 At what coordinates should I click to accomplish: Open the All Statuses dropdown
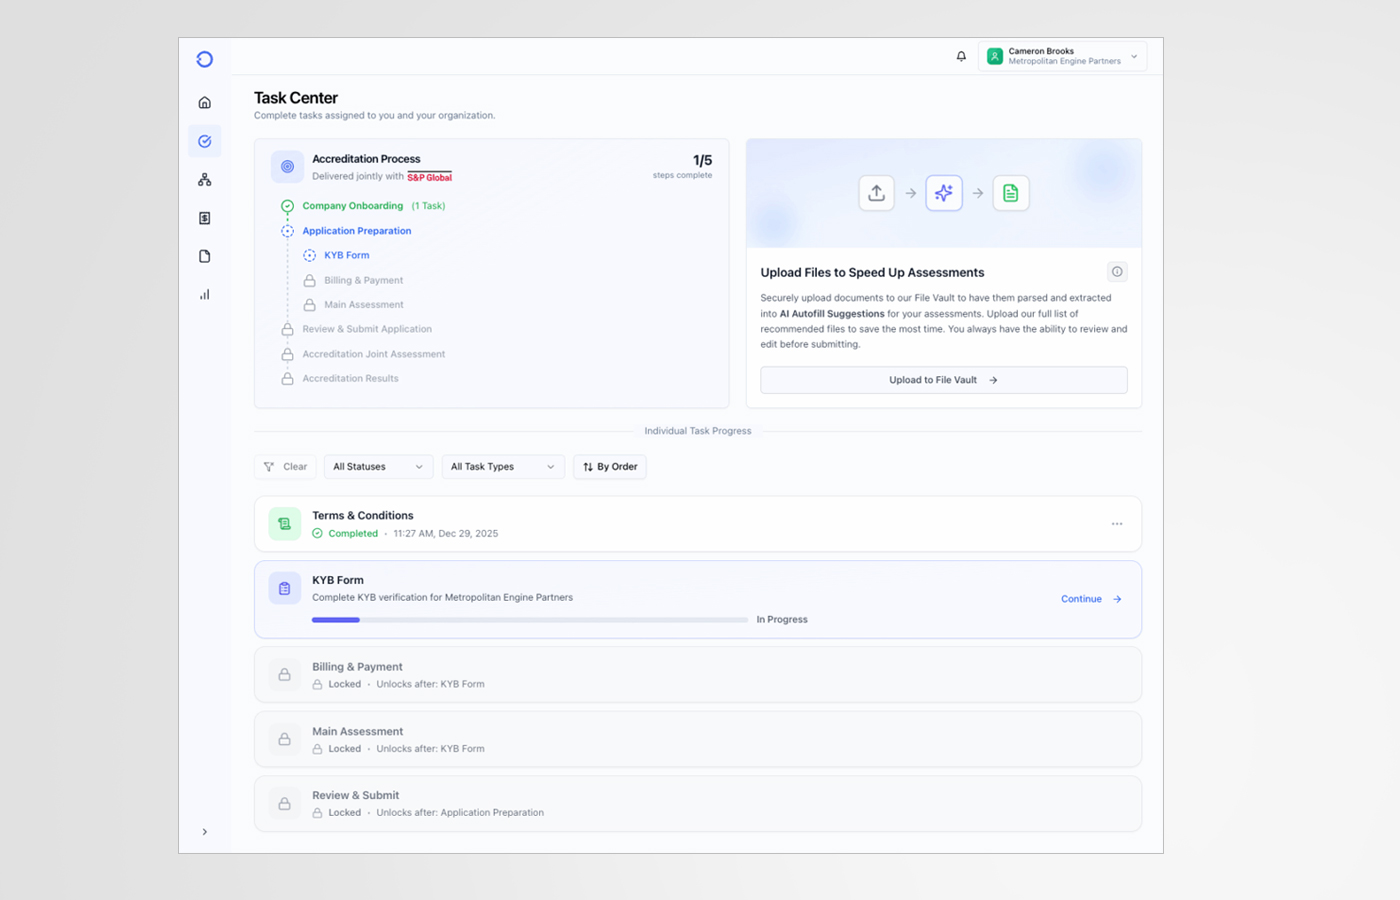(x=378, y=466)
